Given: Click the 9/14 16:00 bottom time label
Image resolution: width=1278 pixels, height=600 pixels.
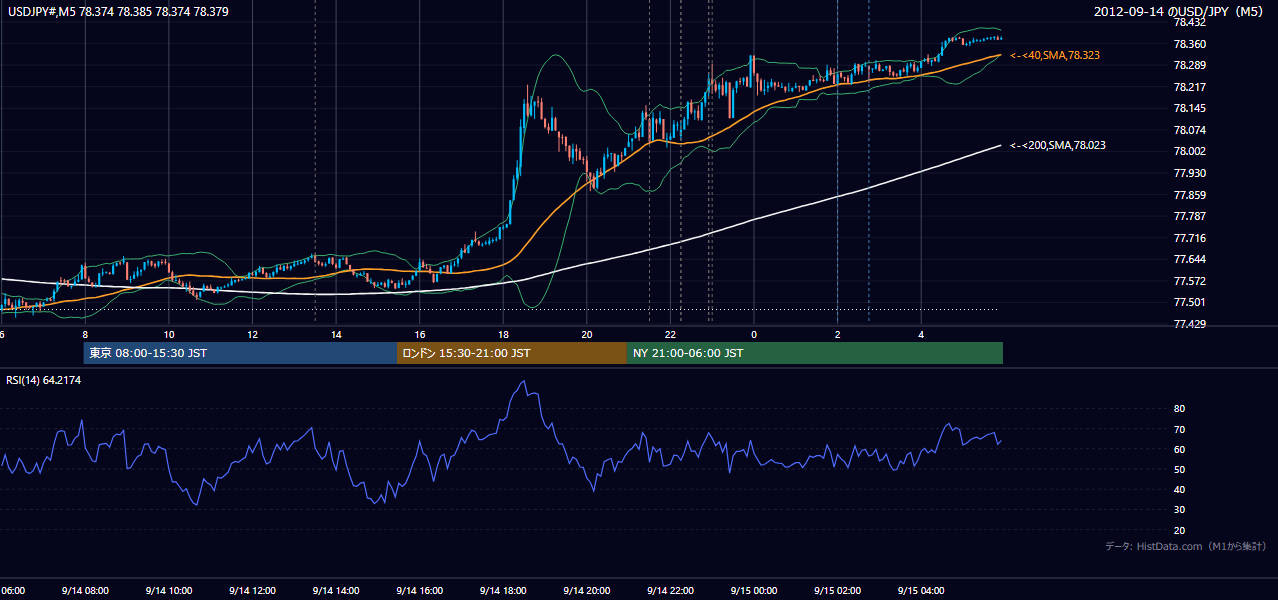Looking at the screenshot, I should [x=419, y=591].
